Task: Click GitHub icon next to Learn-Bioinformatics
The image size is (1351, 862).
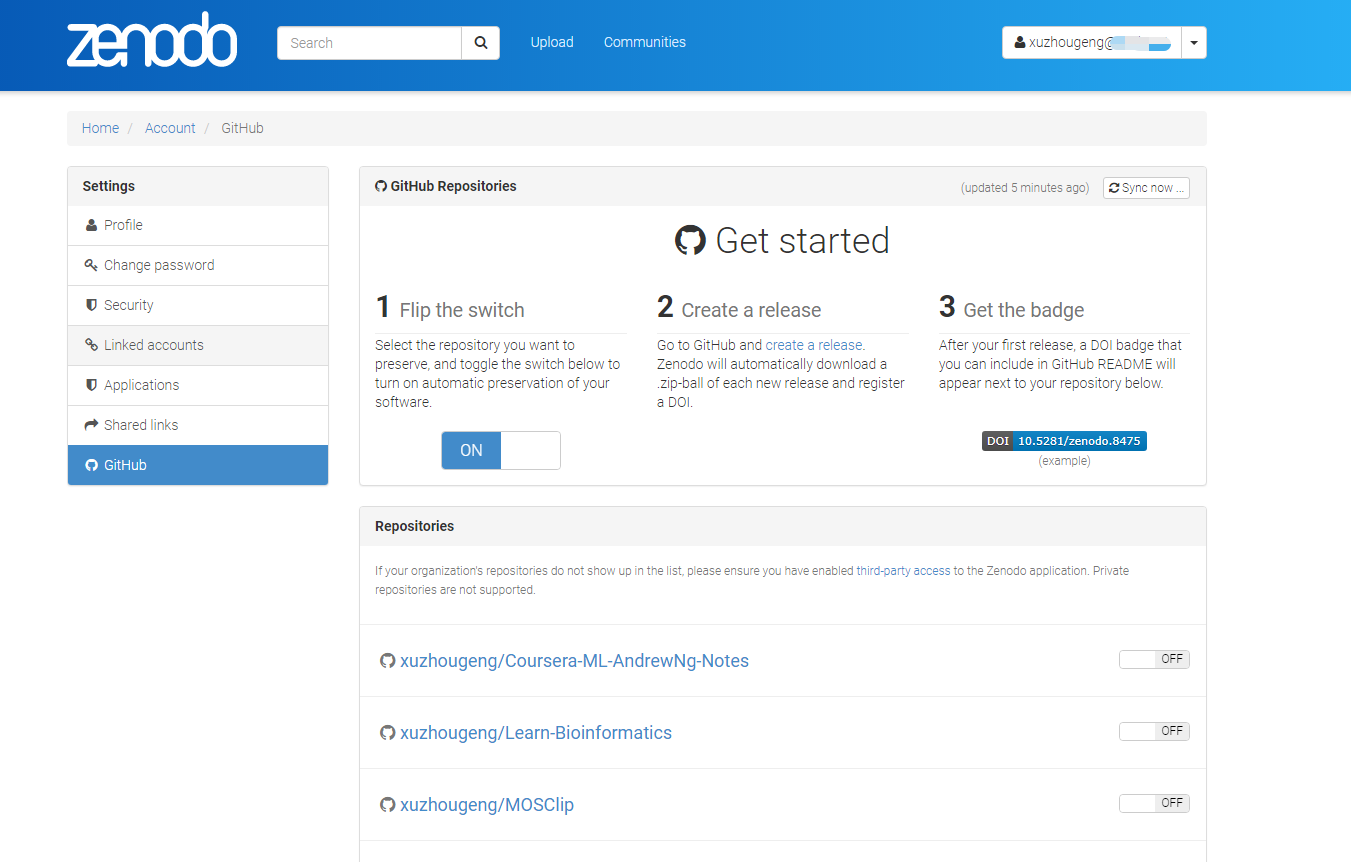Action: [388, 733]
